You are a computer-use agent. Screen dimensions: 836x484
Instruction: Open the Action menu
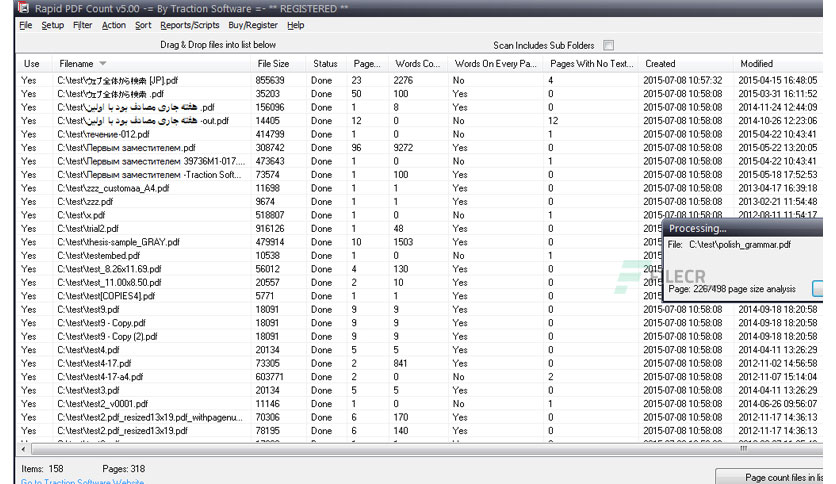[x=114, y=25]
